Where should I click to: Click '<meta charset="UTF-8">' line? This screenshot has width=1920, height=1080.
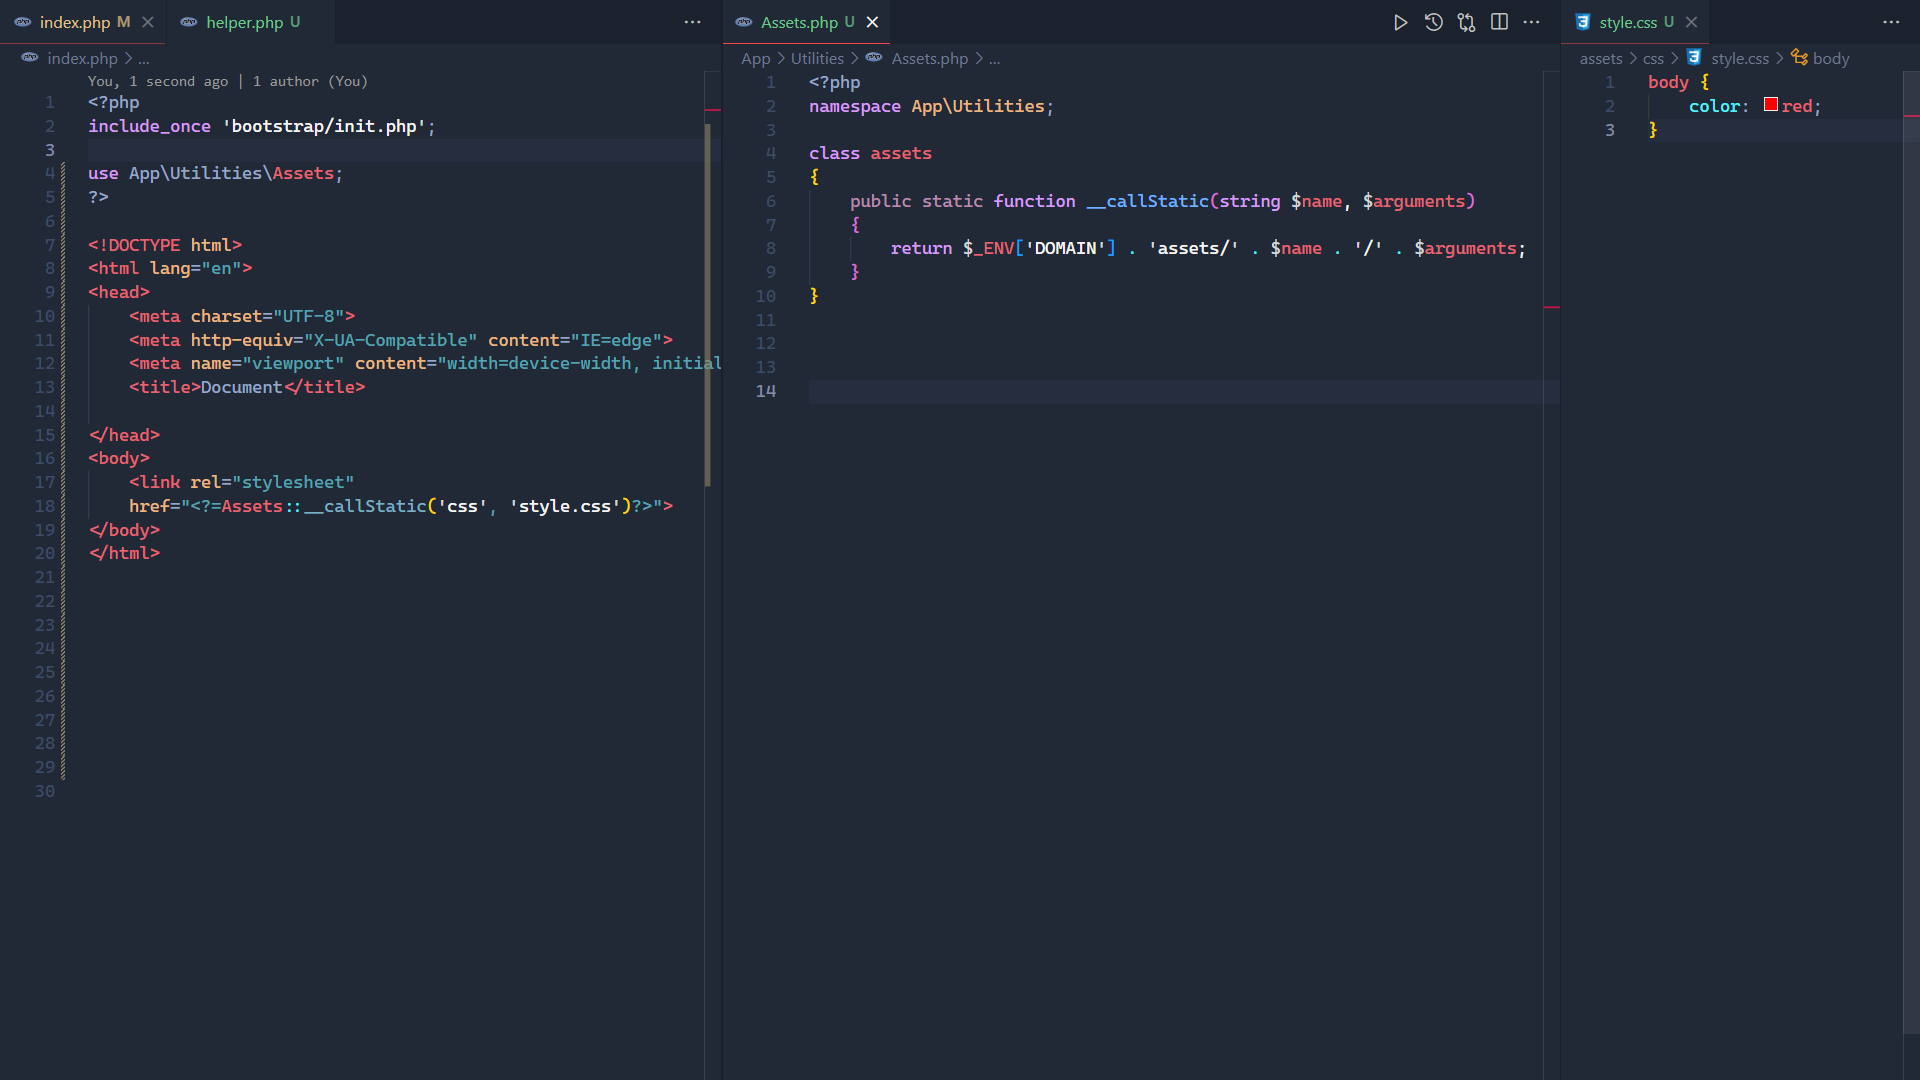(242, 316)
